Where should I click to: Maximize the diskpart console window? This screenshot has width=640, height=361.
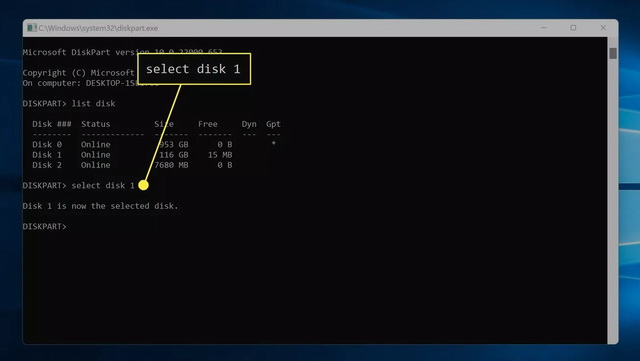[x=573, y=28]
